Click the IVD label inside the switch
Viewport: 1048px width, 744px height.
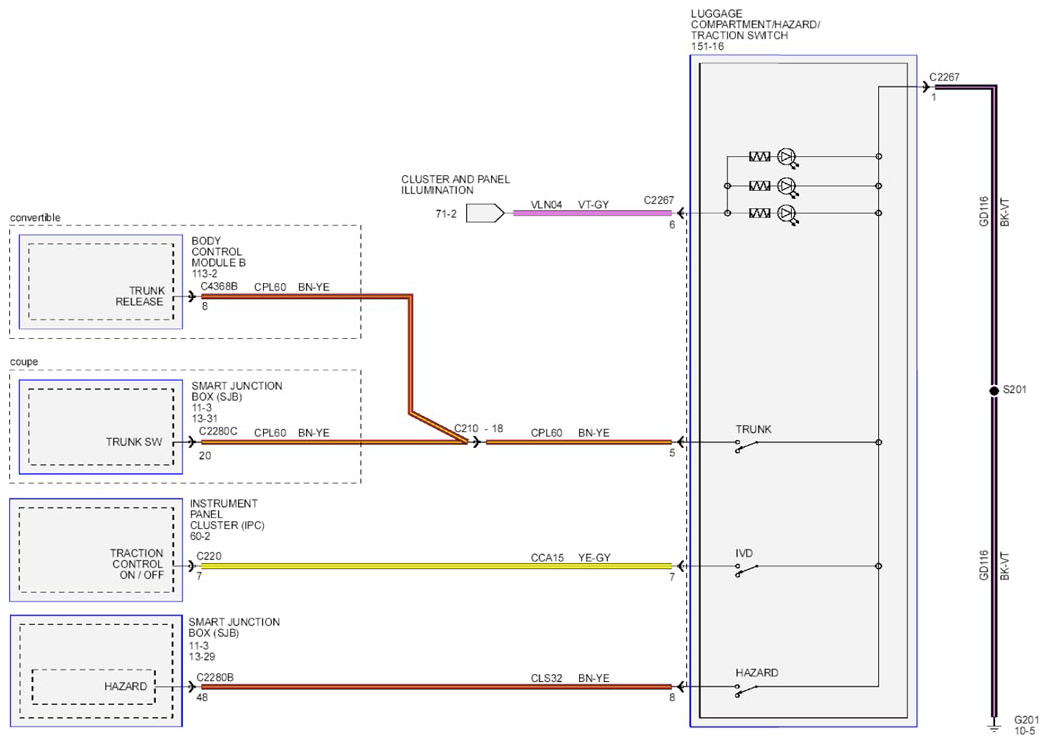click(744, 553)
